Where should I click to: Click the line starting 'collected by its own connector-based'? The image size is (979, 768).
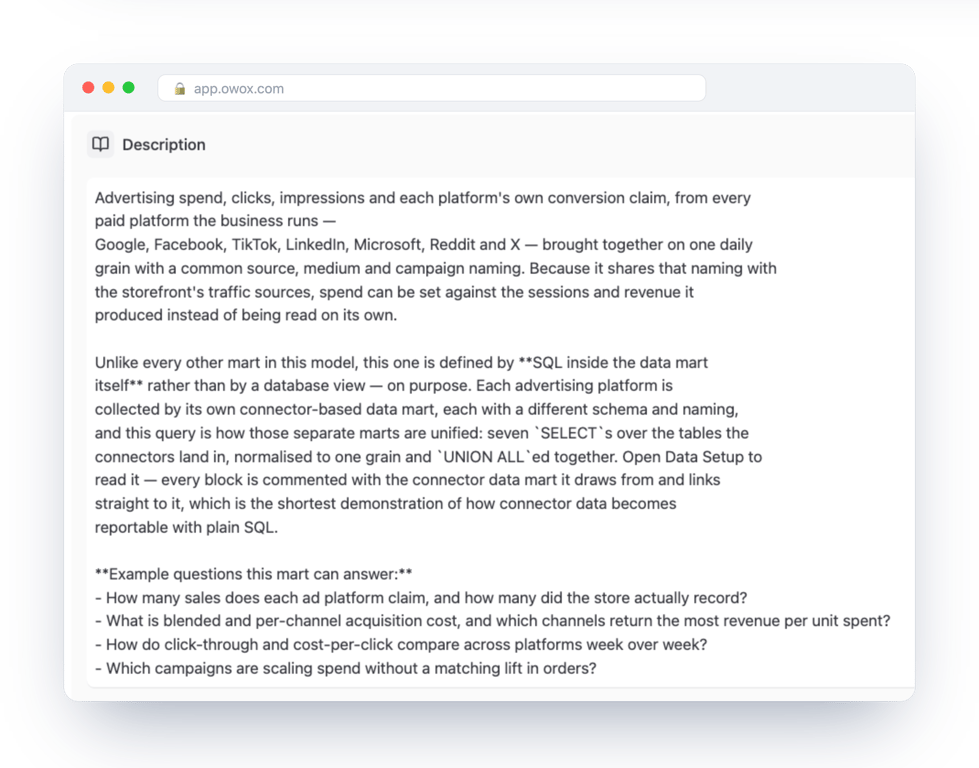(416, 410)
